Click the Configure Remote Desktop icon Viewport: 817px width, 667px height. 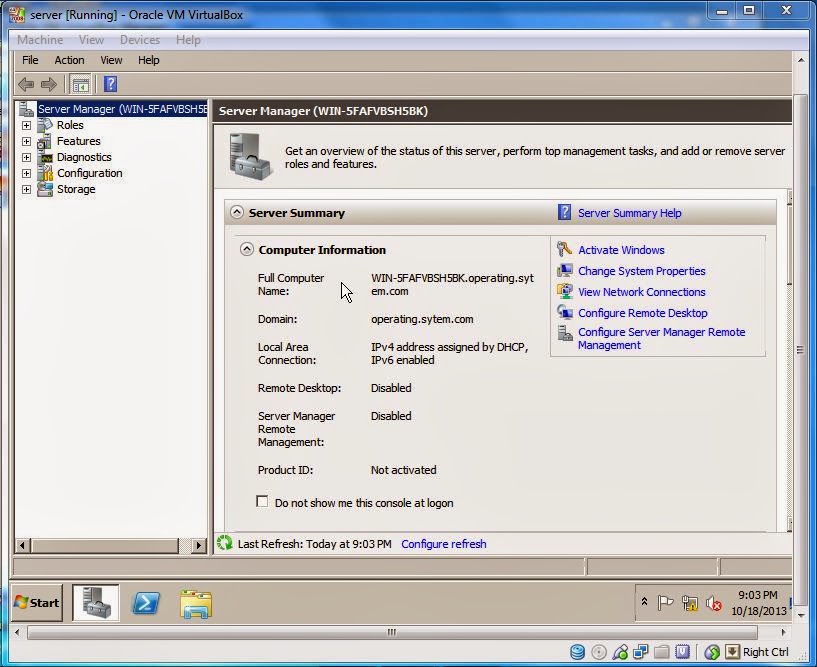tap(564, 312)
